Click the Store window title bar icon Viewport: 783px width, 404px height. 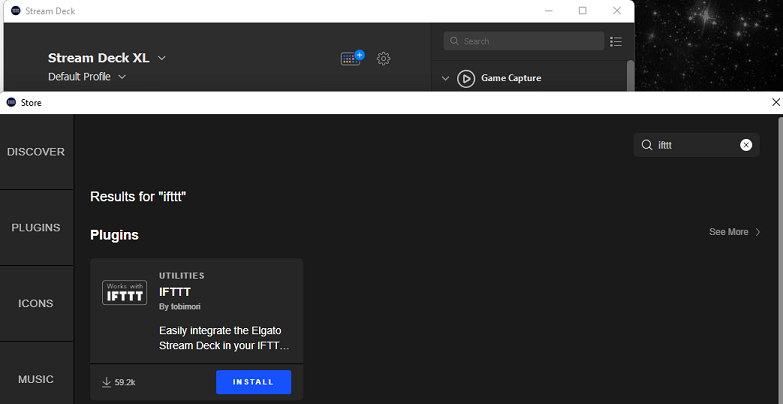pos(11,102)
